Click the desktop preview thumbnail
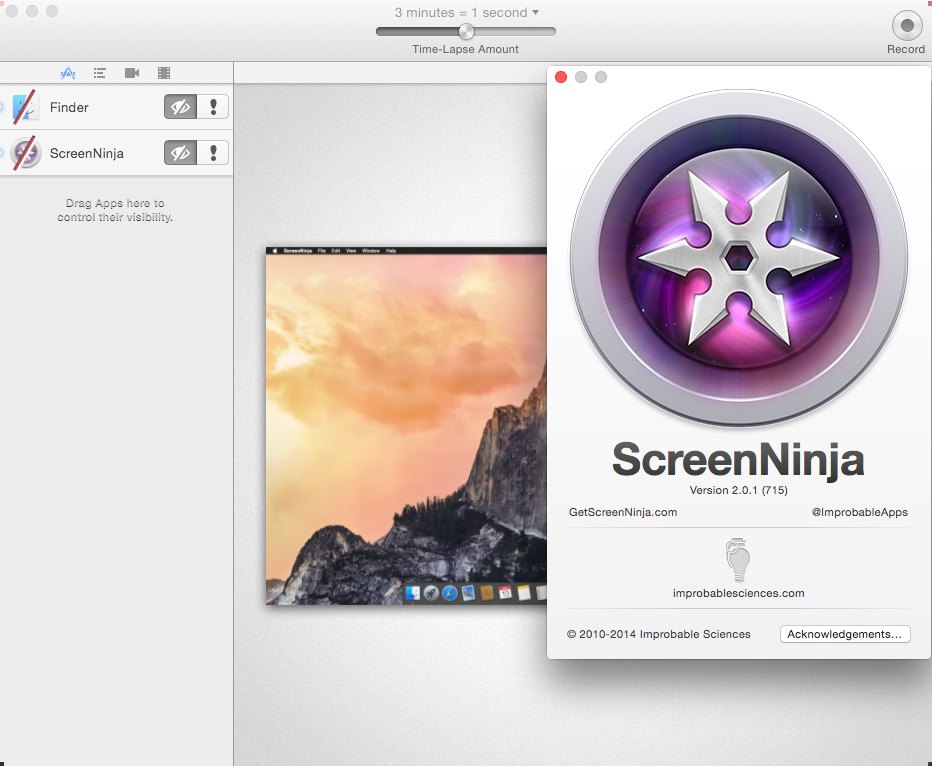 pos(406,426)
